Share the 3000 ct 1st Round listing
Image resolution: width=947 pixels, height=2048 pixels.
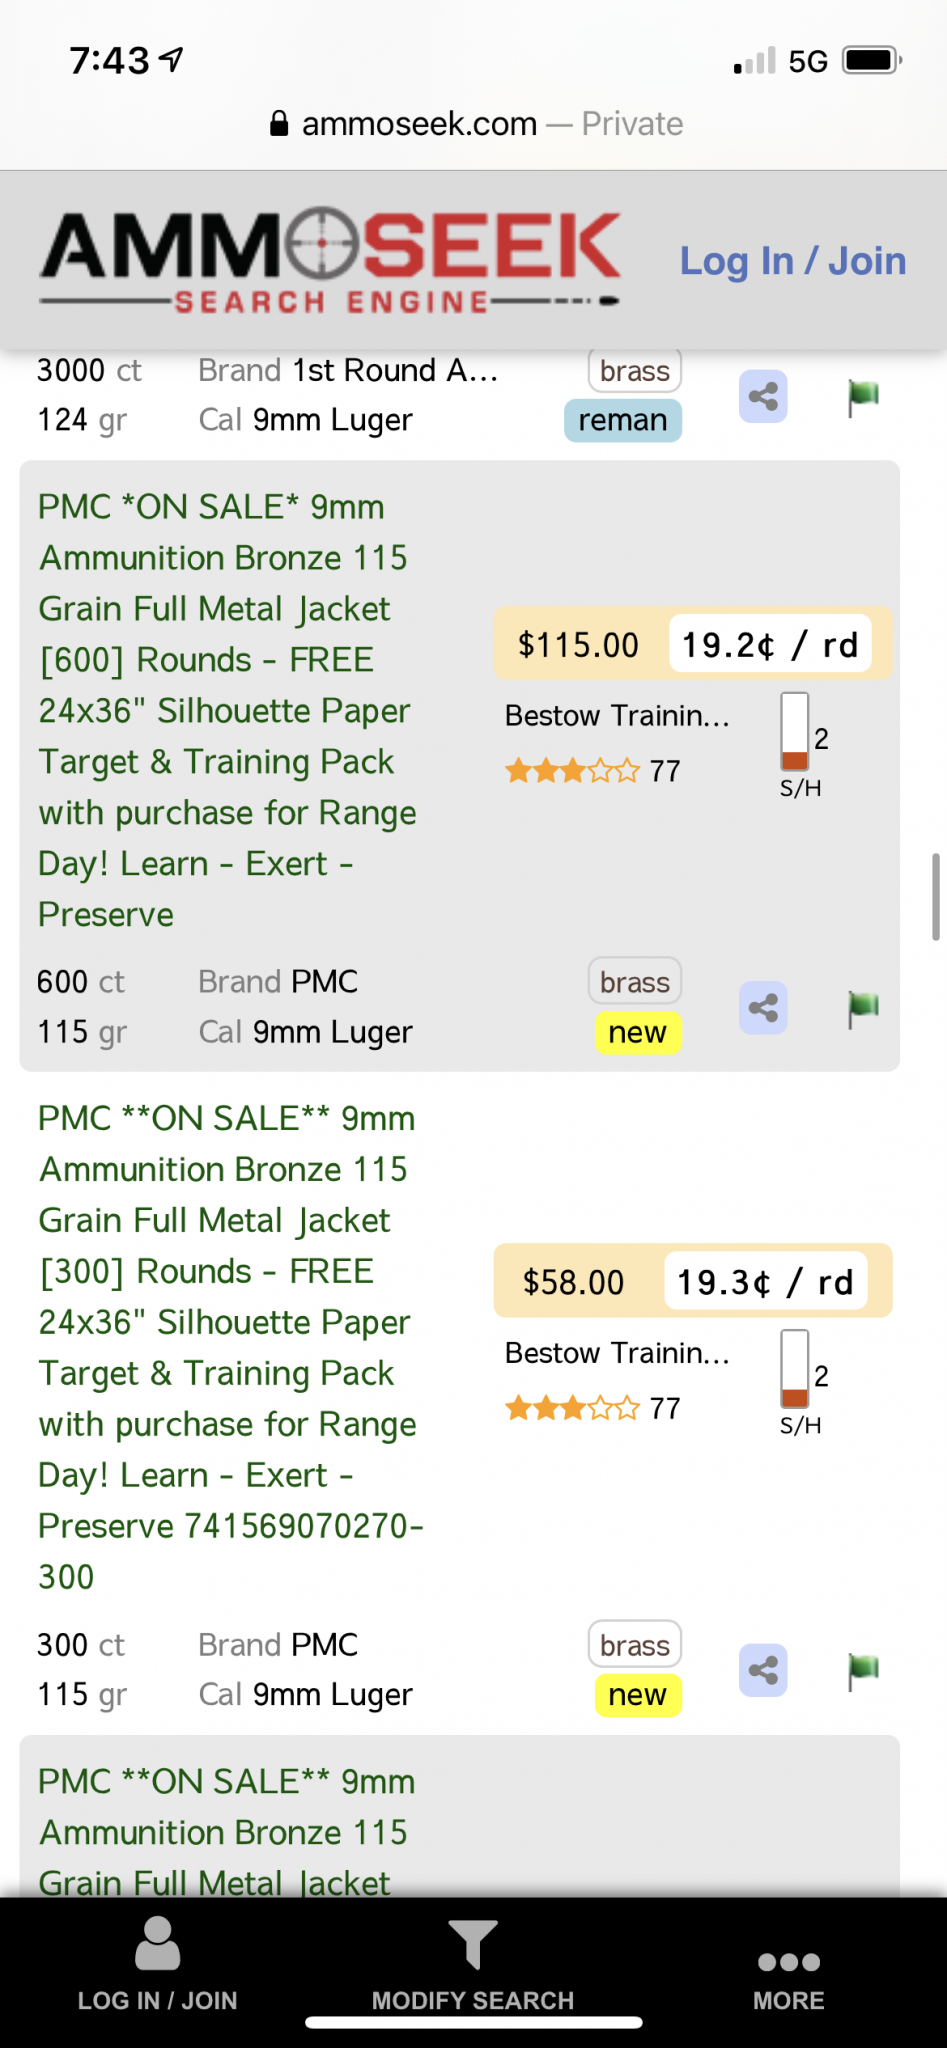pos(763,396)
